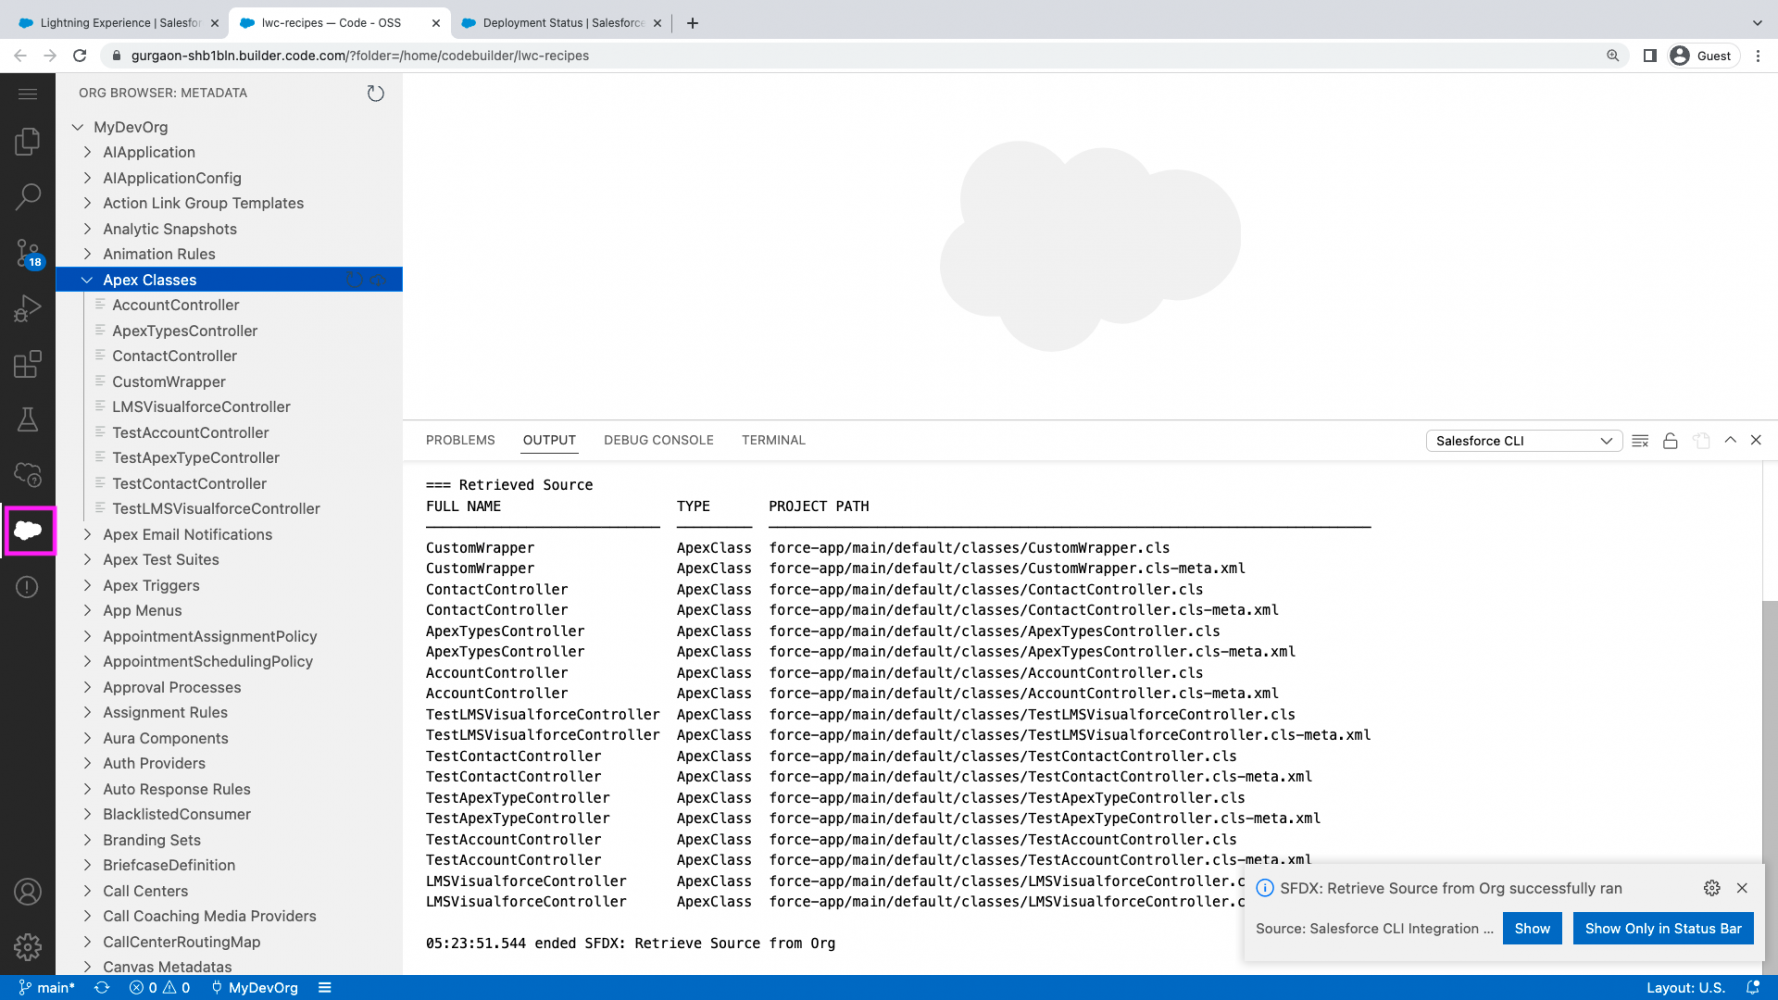Open the Run and Debug view
This screenshot has height=1000, width=1778.
[x=28, y=309]
